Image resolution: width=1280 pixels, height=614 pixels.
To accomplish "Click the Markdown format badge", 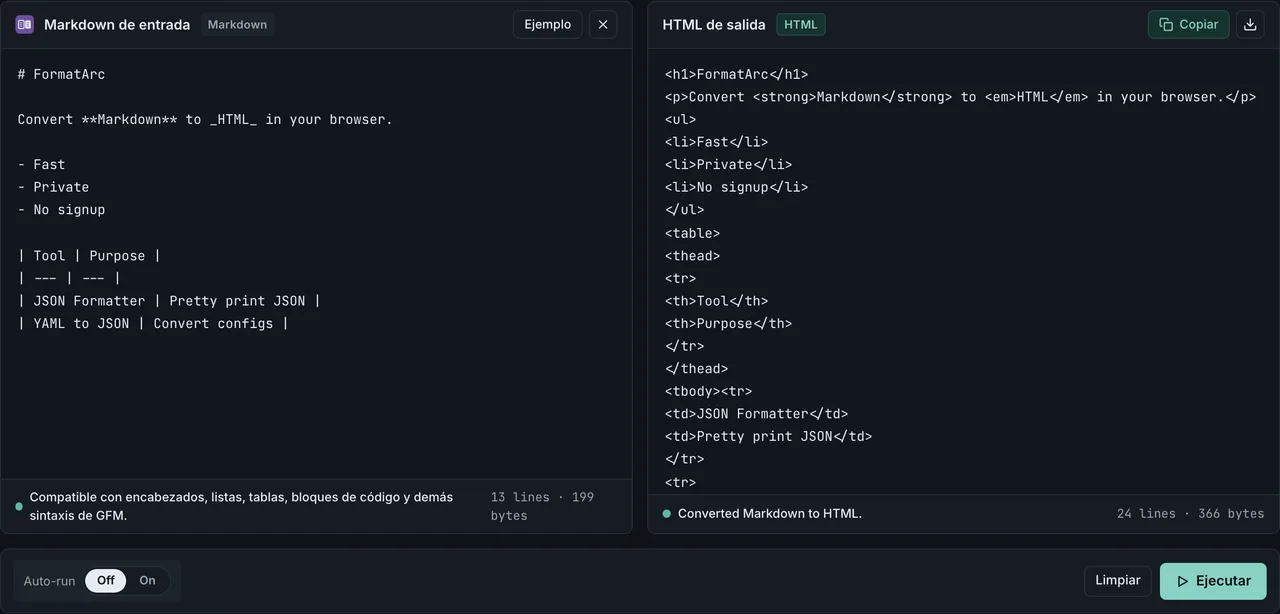I will click(x=237, y=25).
